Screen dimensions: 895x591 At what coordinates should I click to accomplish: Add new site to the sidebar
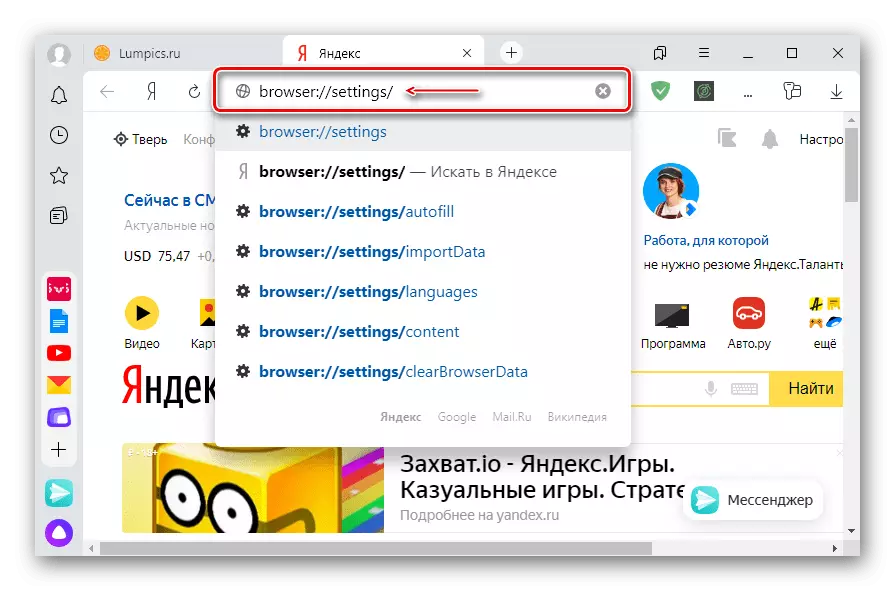(59, 450)
